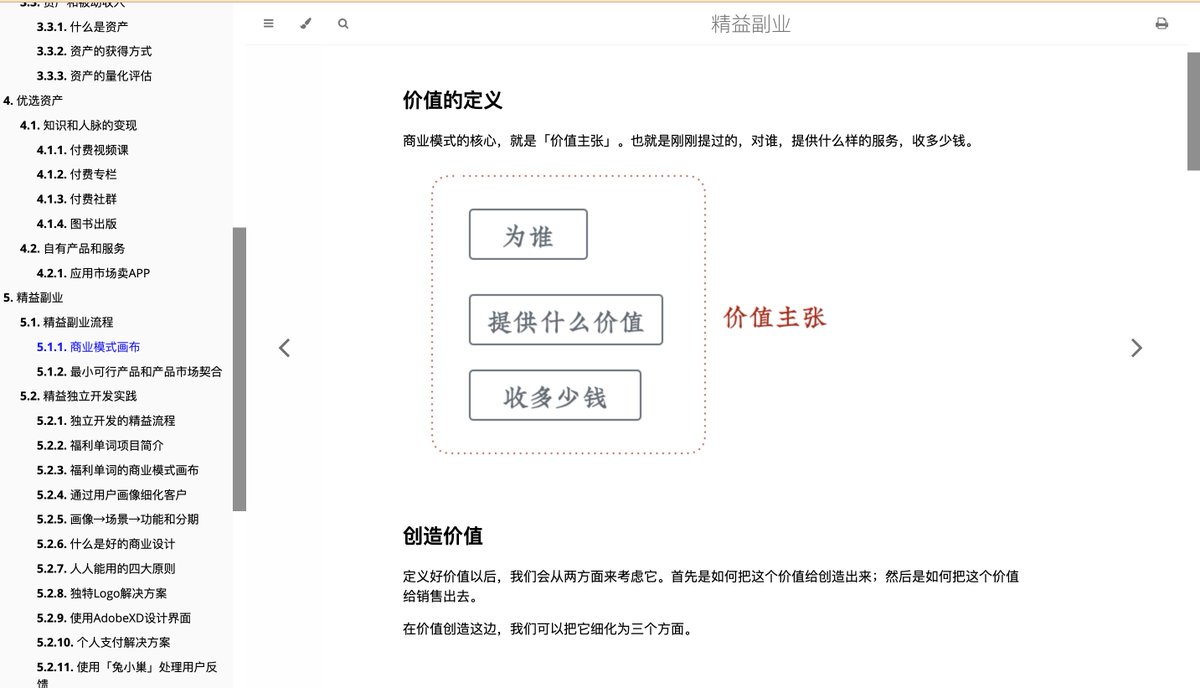Toggle the sidebar with hamburger icon

268,24
